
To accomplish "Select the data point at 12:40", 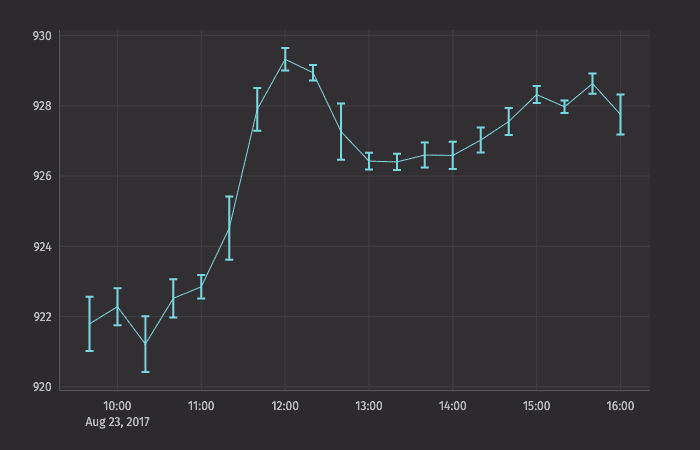I will tap(341, 131).
